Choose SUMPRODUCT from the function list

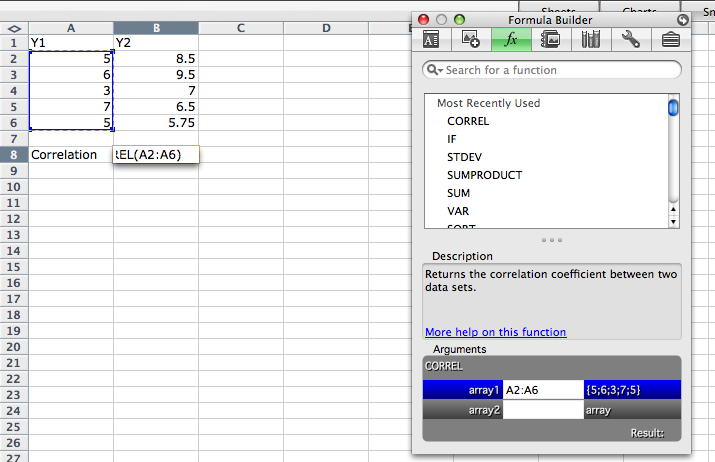484,175
